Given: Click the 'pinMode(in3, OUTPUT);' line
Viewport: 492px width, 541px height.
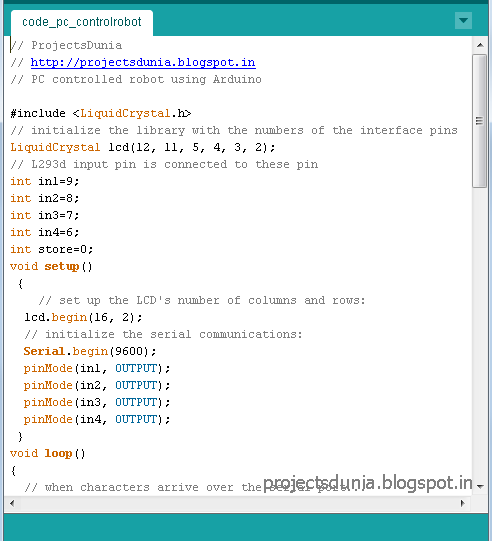Looking at the screenshot, I should (97, 402).
